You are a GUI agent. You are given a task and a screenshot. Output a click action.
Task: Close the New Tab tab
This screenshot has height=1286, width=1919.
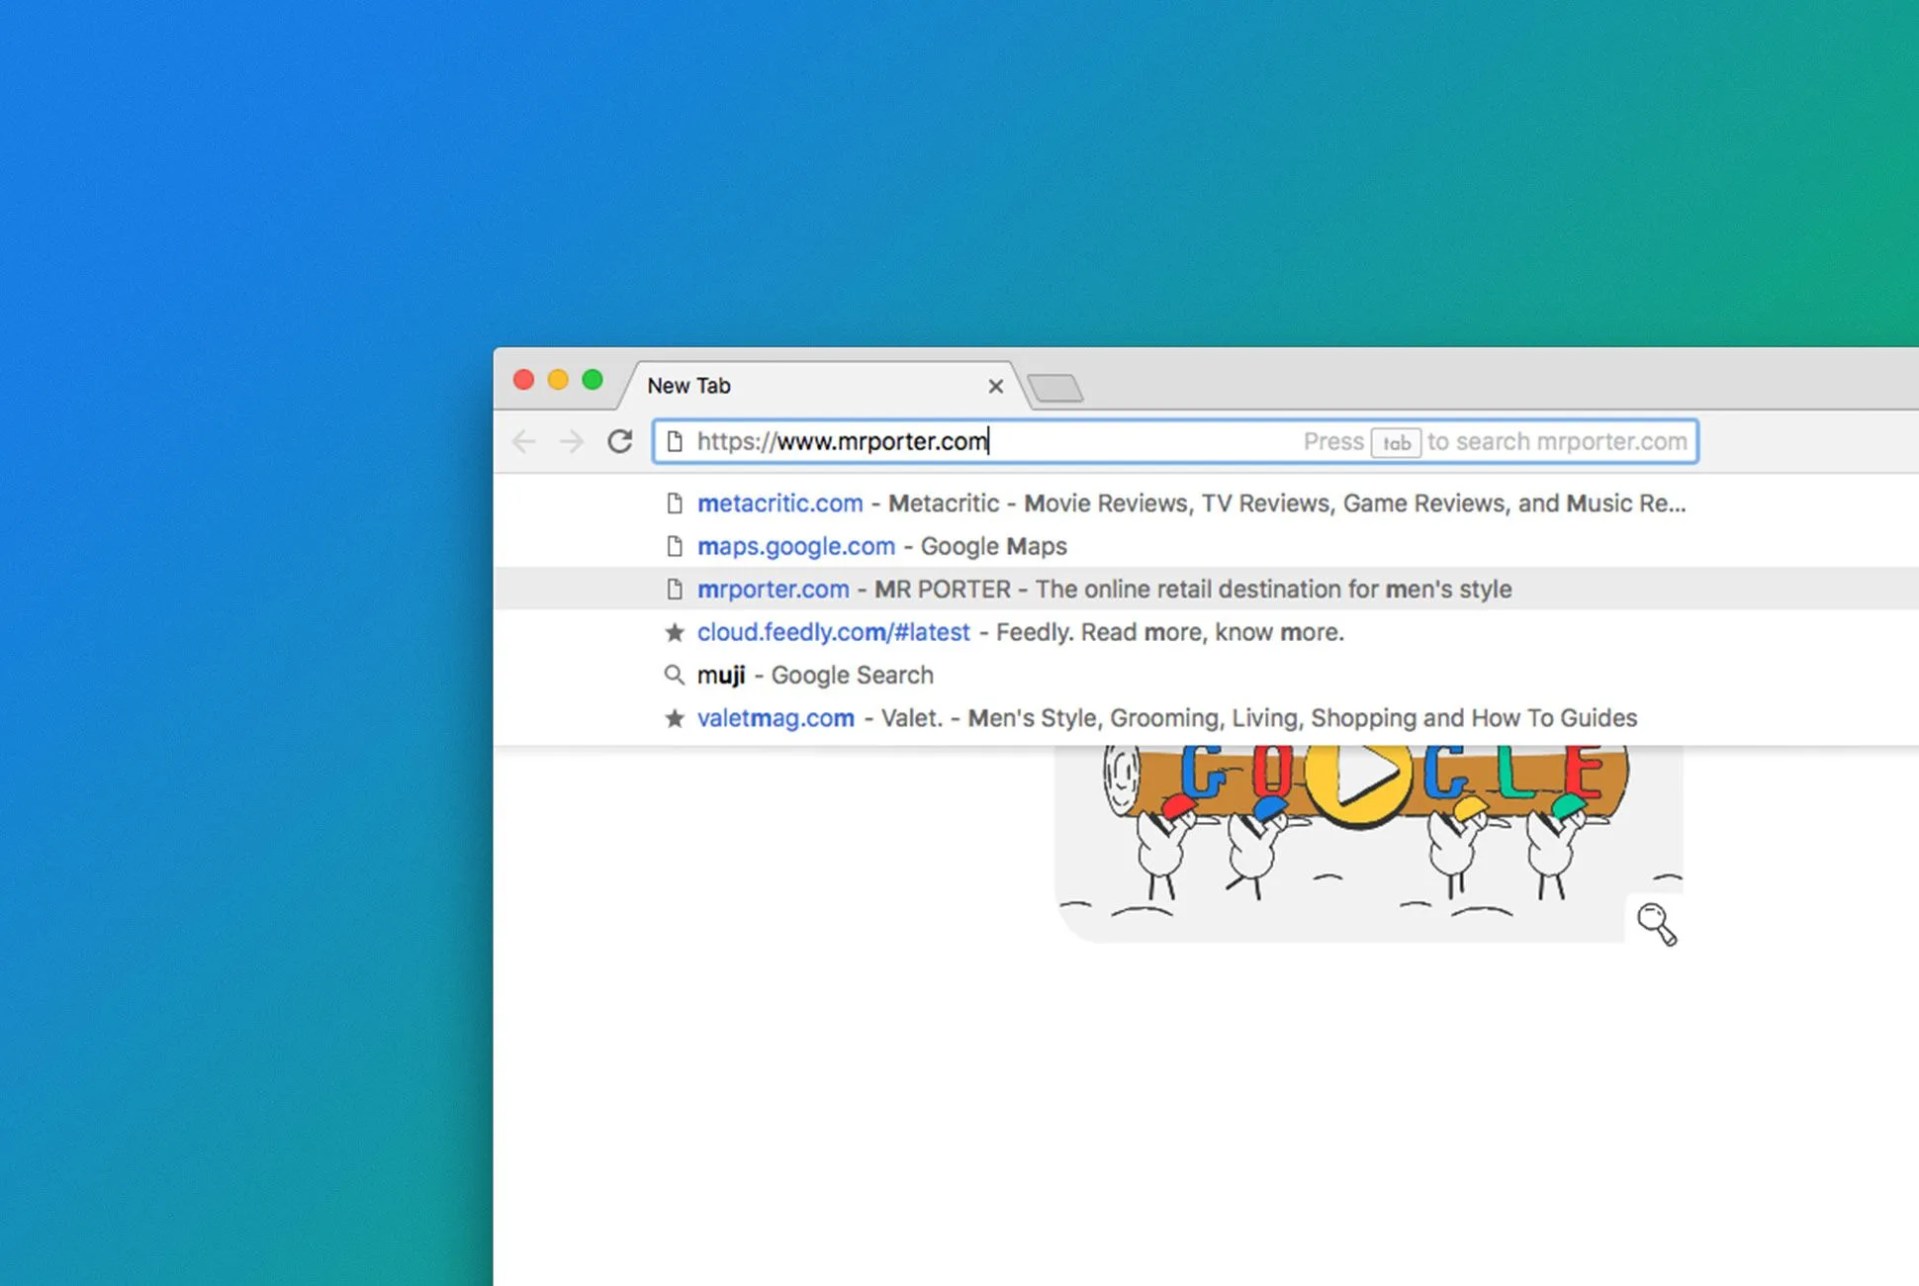pos(995,386)
